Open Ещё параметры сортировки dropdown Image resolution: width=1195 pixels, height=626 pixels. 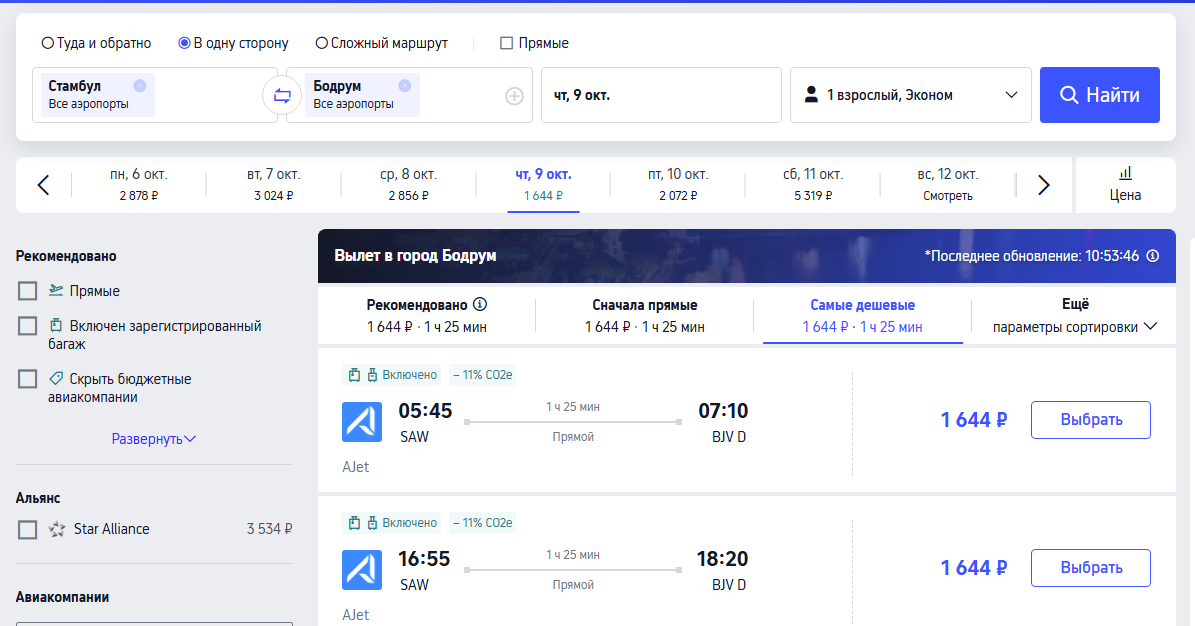pyautogui.click(x=1075, y=316)
